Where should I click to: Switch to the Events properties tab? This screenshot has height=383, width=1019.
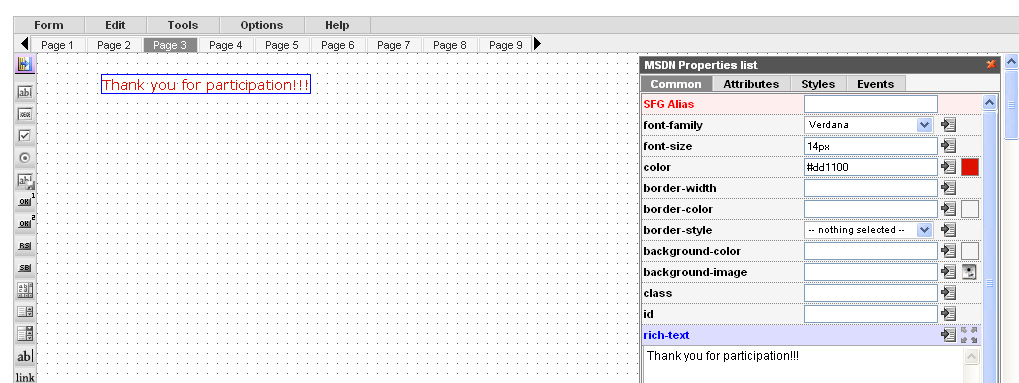tap(875, 84)
